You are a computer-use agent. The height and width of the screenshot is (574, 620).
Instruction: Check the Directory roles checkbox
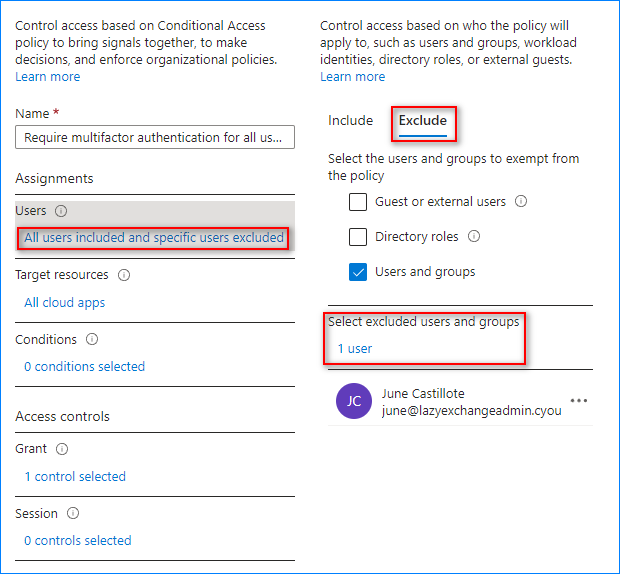[x=358, y=237]
